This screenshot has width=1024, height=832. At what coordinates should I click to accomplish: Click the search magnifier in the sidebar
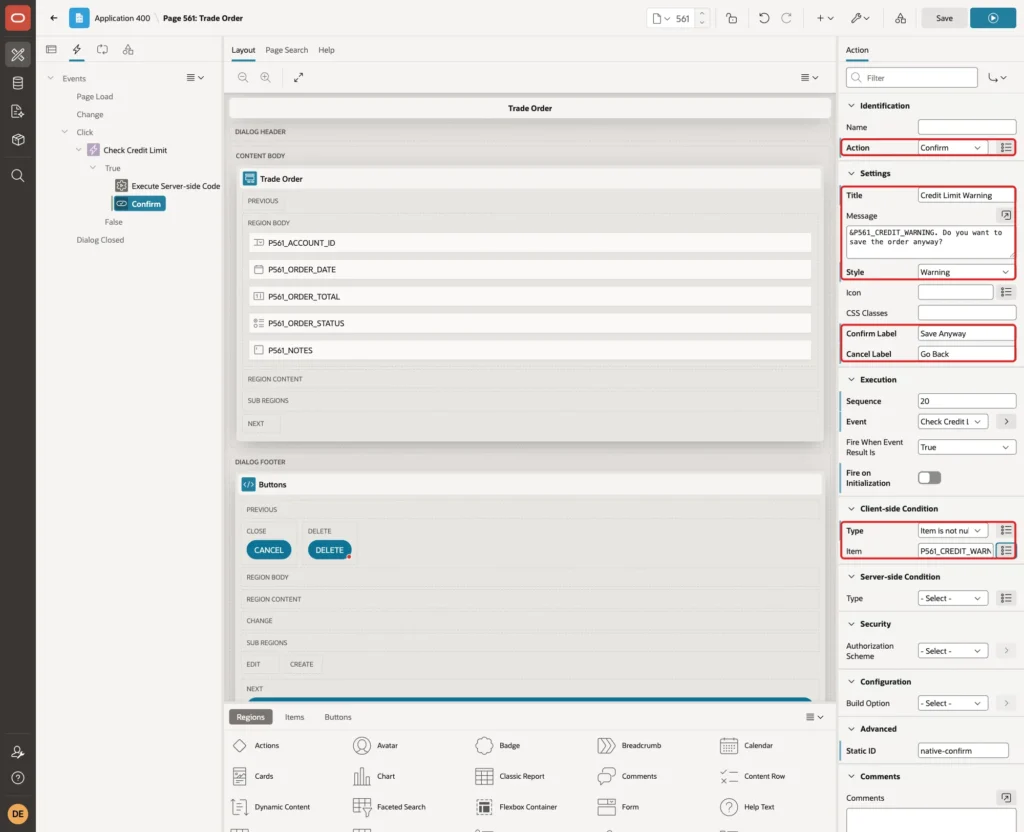tap(18, 175)
